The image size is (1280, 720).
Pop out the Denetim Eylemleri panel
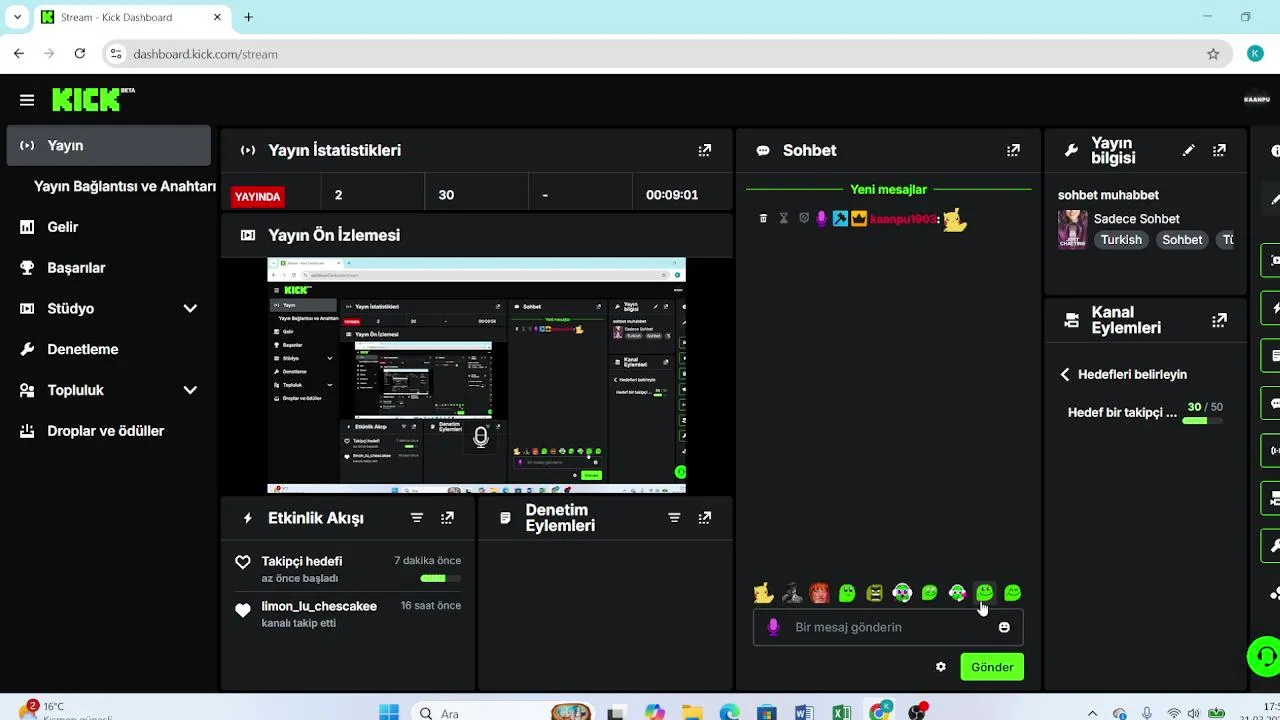coord(705,518)
